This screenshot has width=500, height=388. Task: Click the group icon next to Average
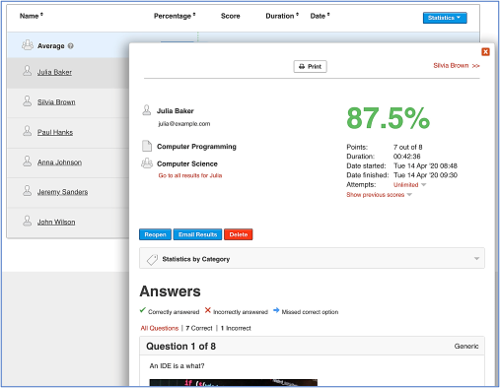(27, 45)
